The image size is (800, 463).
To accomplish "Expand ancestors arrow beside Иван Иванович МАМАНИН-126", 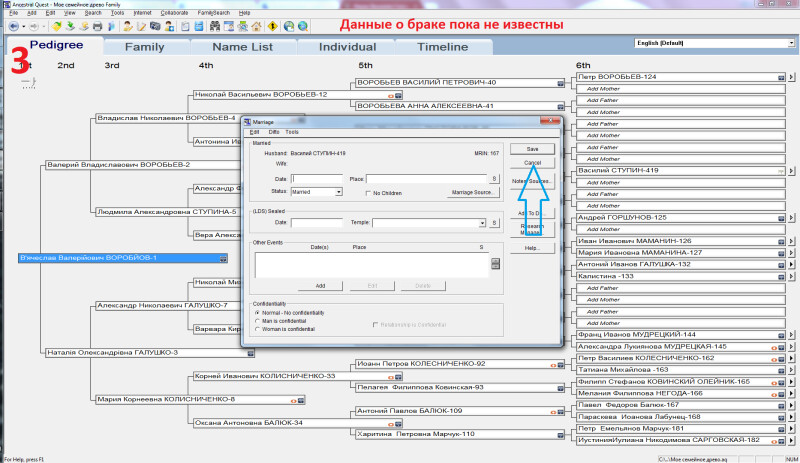I will (791, 241).
